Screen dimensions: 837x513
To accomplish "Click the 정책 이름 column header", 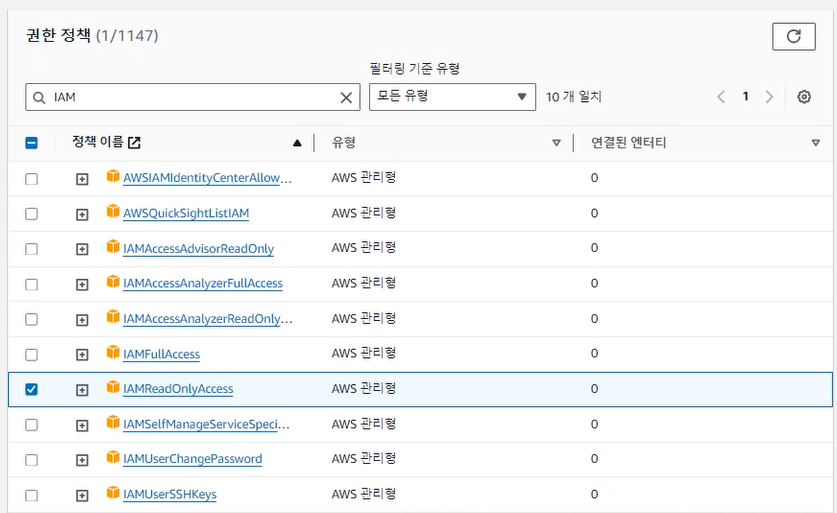I will point(97,142).
